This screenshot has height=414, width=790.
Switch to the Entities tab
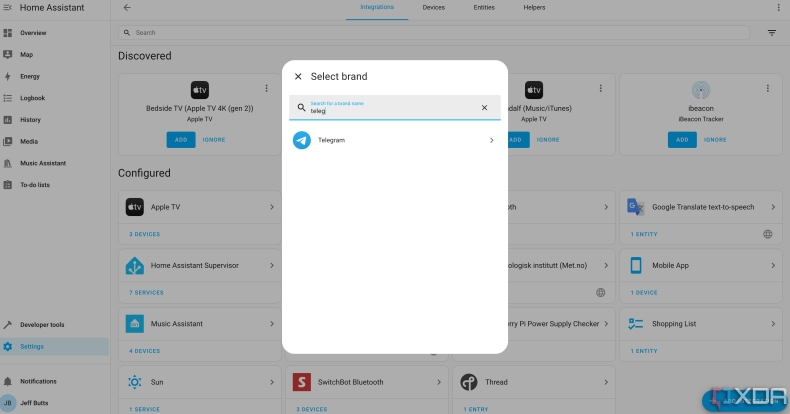[x=484, y=7]
